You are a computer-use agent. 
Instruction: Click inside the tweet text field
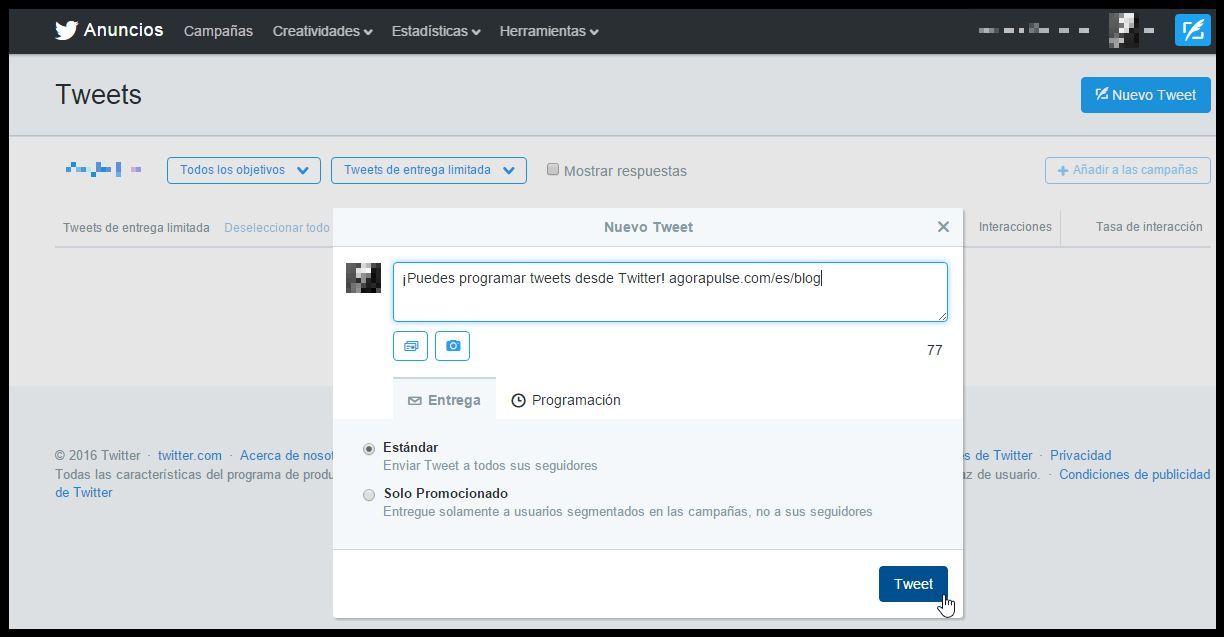[670, 291]
